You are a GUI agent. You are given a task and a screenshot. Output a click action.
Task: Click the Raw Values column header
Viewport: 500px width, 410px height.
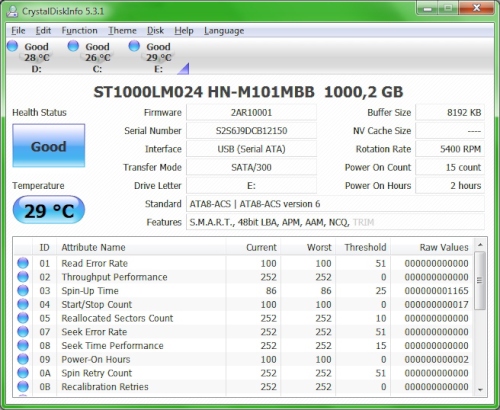coord(432,247)
